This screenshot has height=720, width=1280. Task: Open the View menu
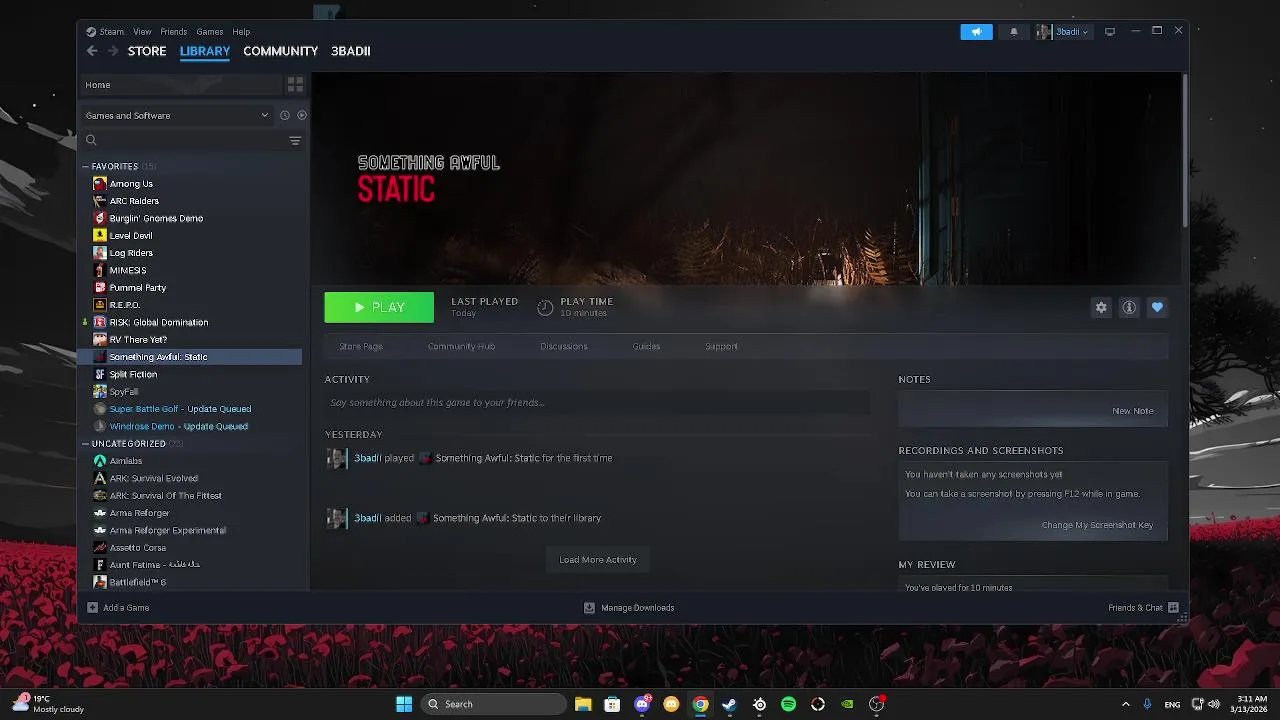point(142,32)
